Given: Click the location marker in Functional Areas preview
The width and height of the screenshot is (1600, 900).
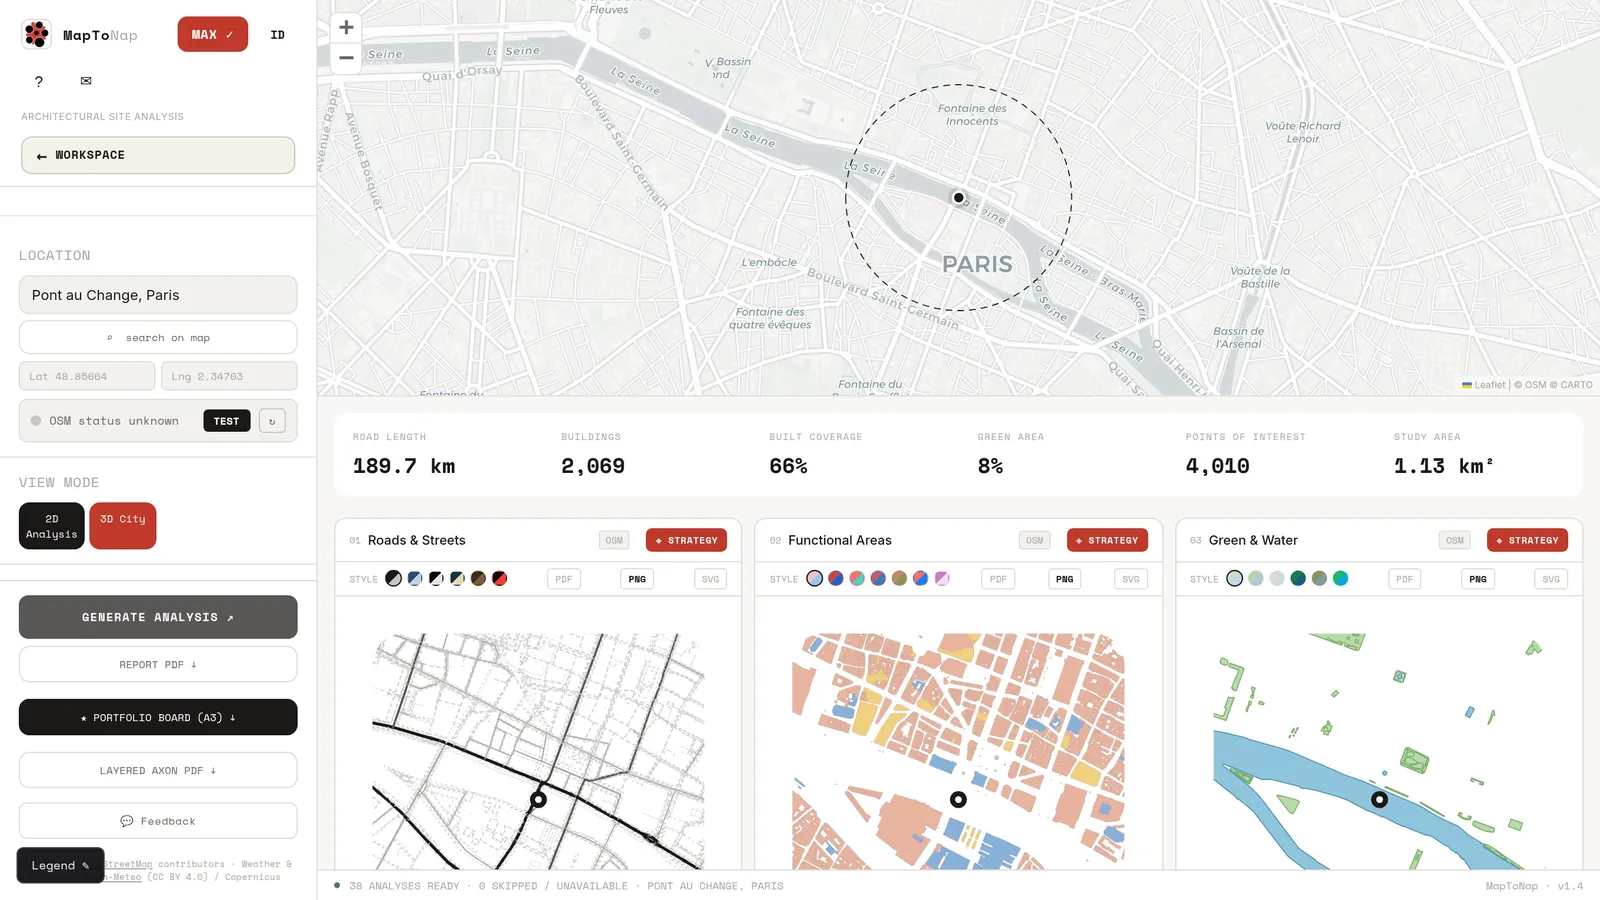Looking at the screenshot, I should point(958,799).
